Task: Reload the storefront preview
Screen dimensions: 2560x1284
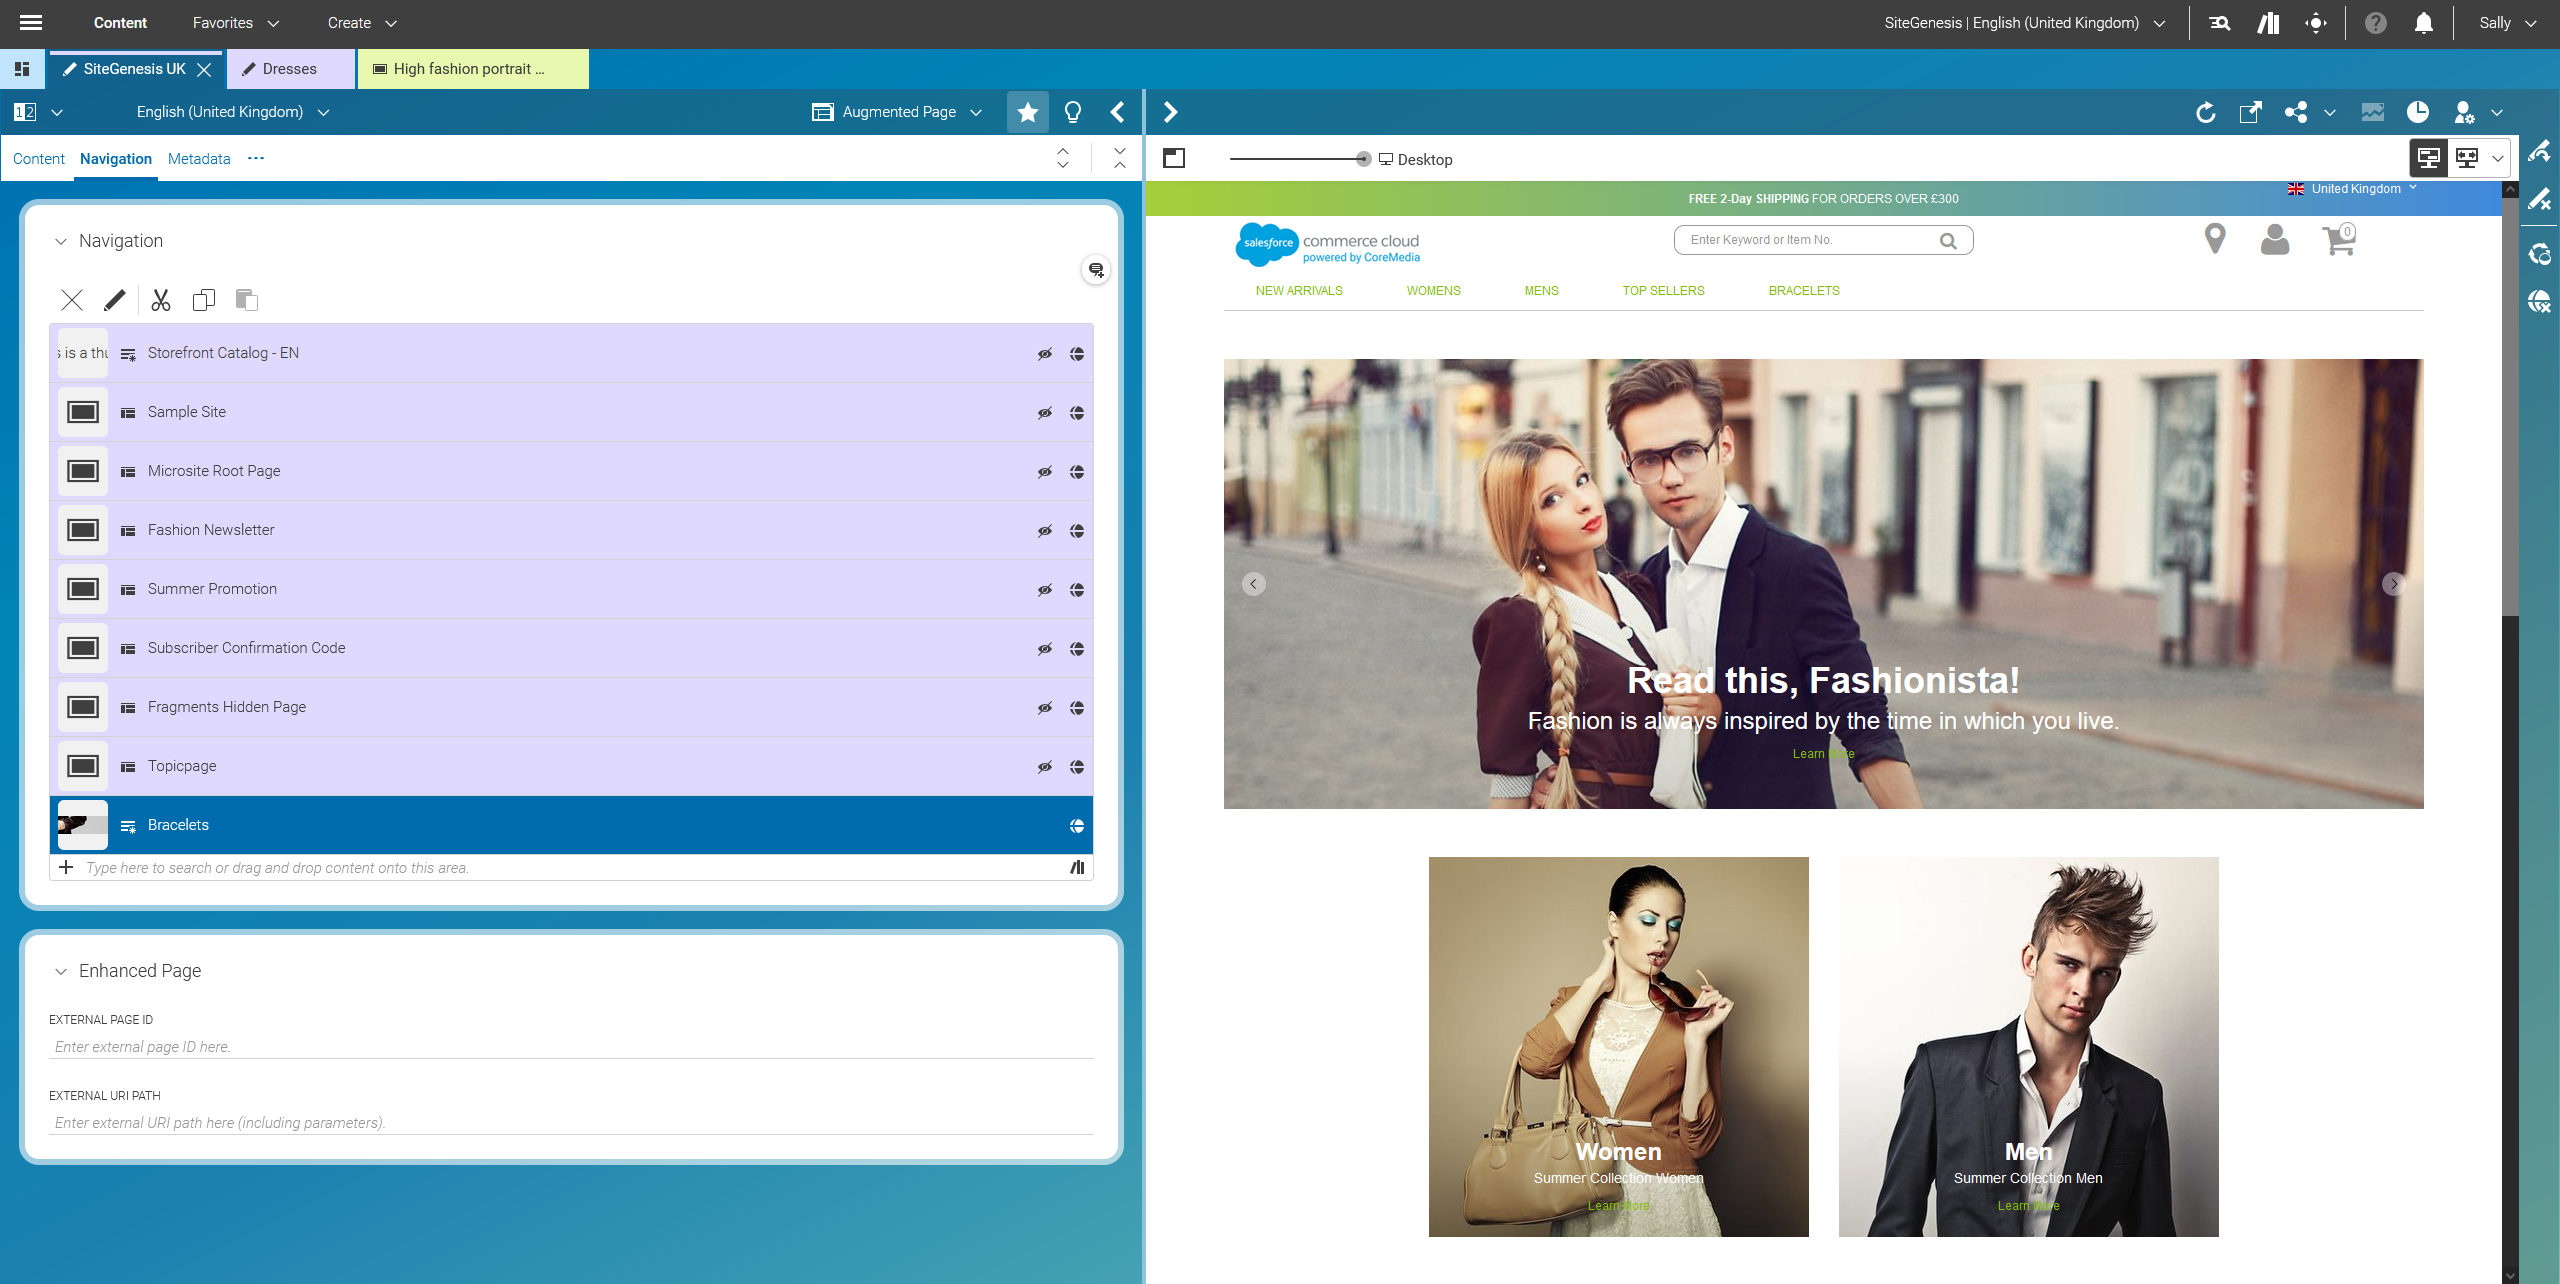Action: pyautogui.click(x=2206, y=112)
